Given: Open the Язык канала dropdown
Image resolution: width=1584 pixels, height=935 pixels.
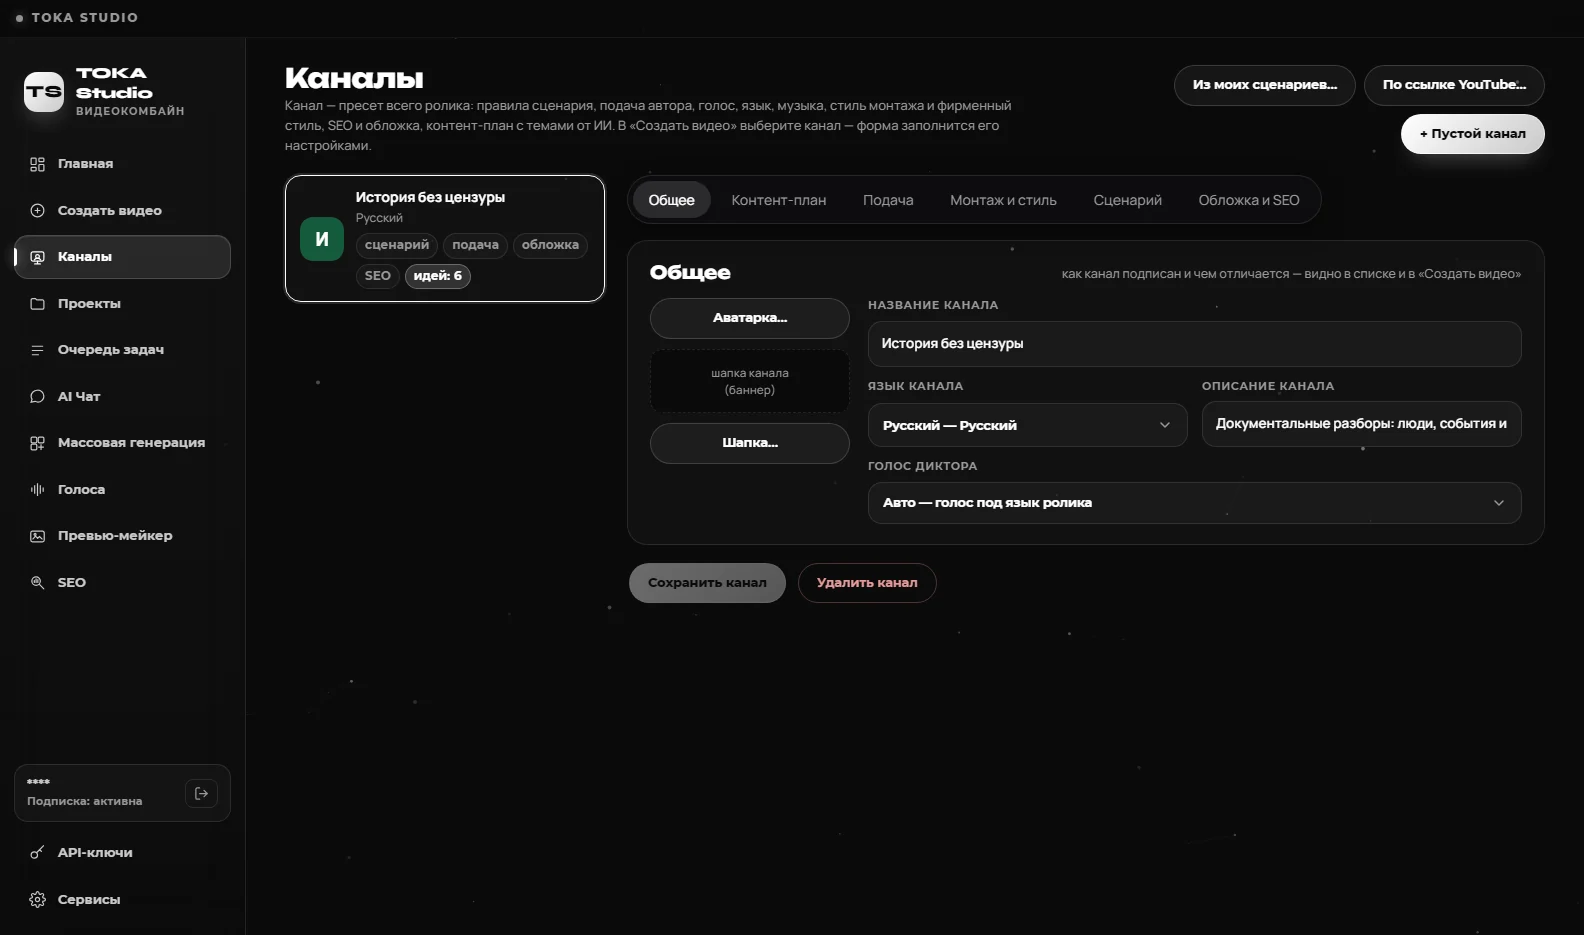Looking at the screenshot, I should click(1027, 425).
